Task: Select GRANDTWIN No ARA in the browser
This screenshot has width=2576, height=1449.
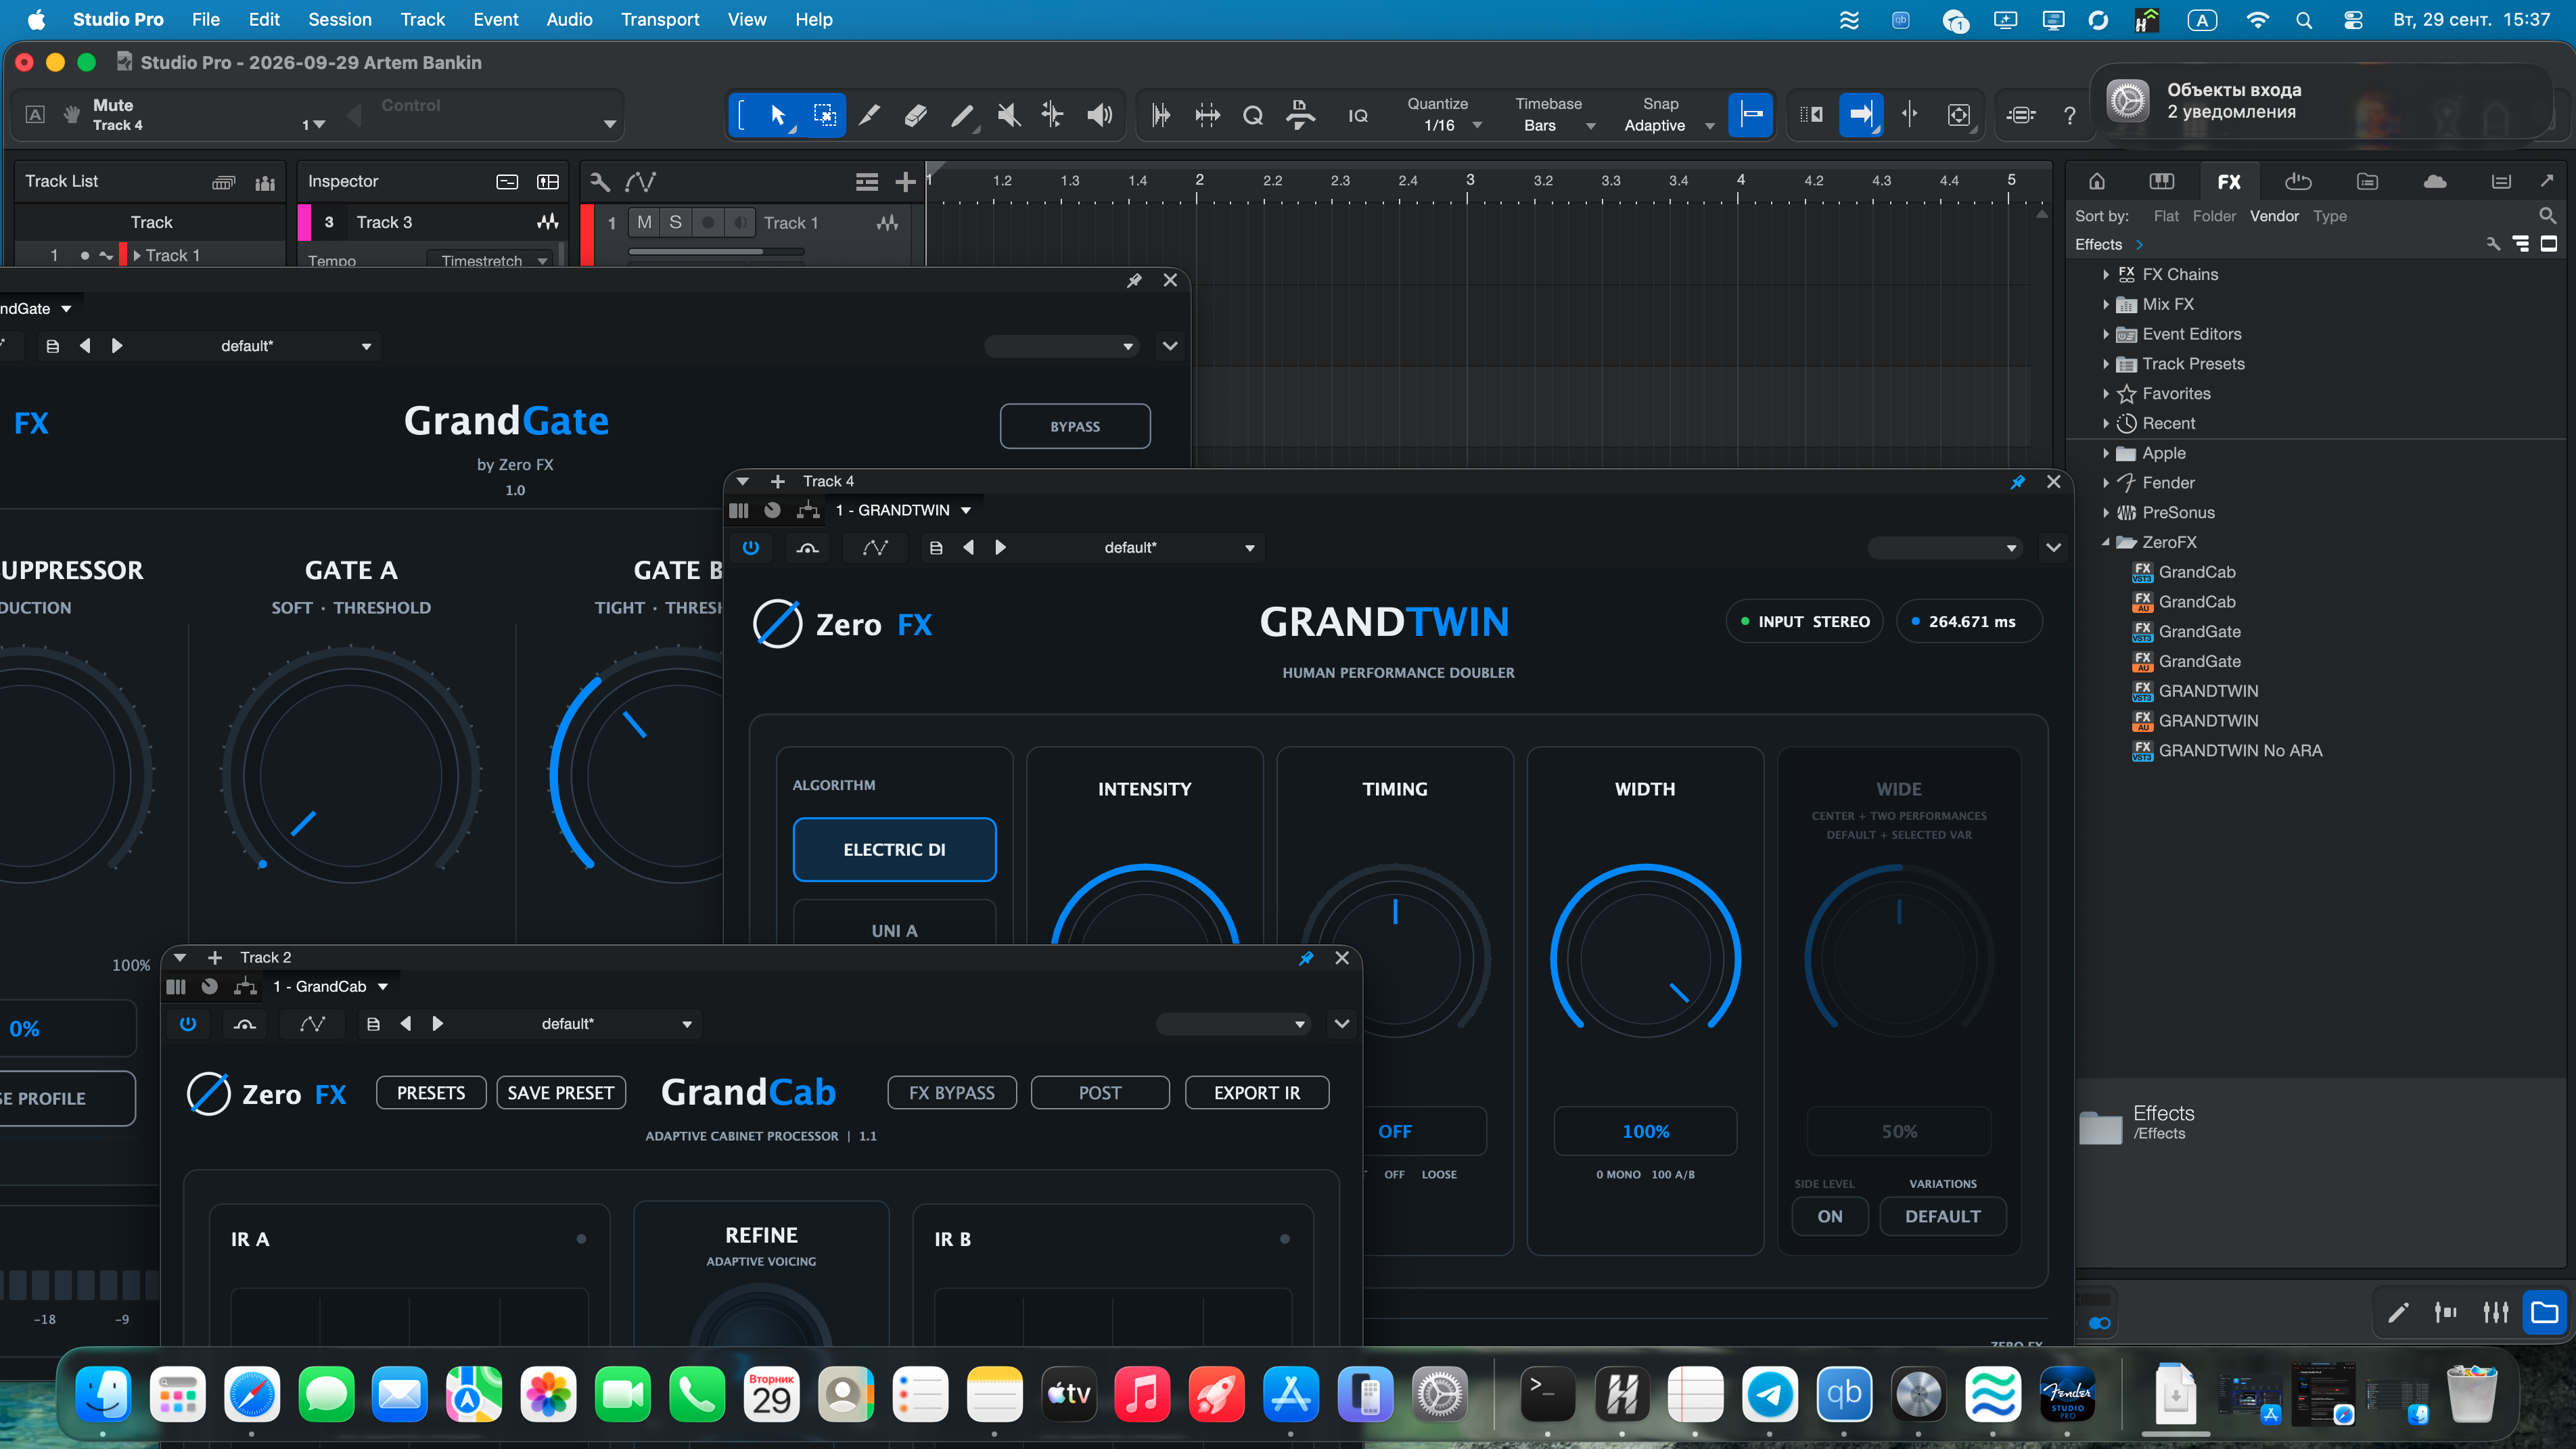Action: coord(2240,751)
